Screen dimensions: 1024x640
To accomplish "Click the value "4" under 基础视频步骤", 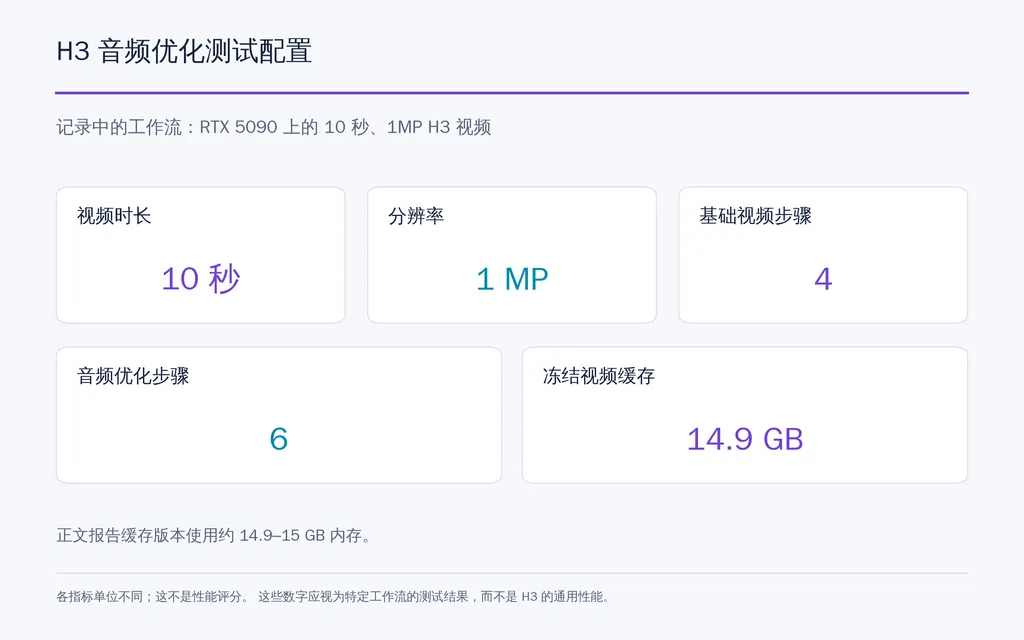I will point(823,280).
